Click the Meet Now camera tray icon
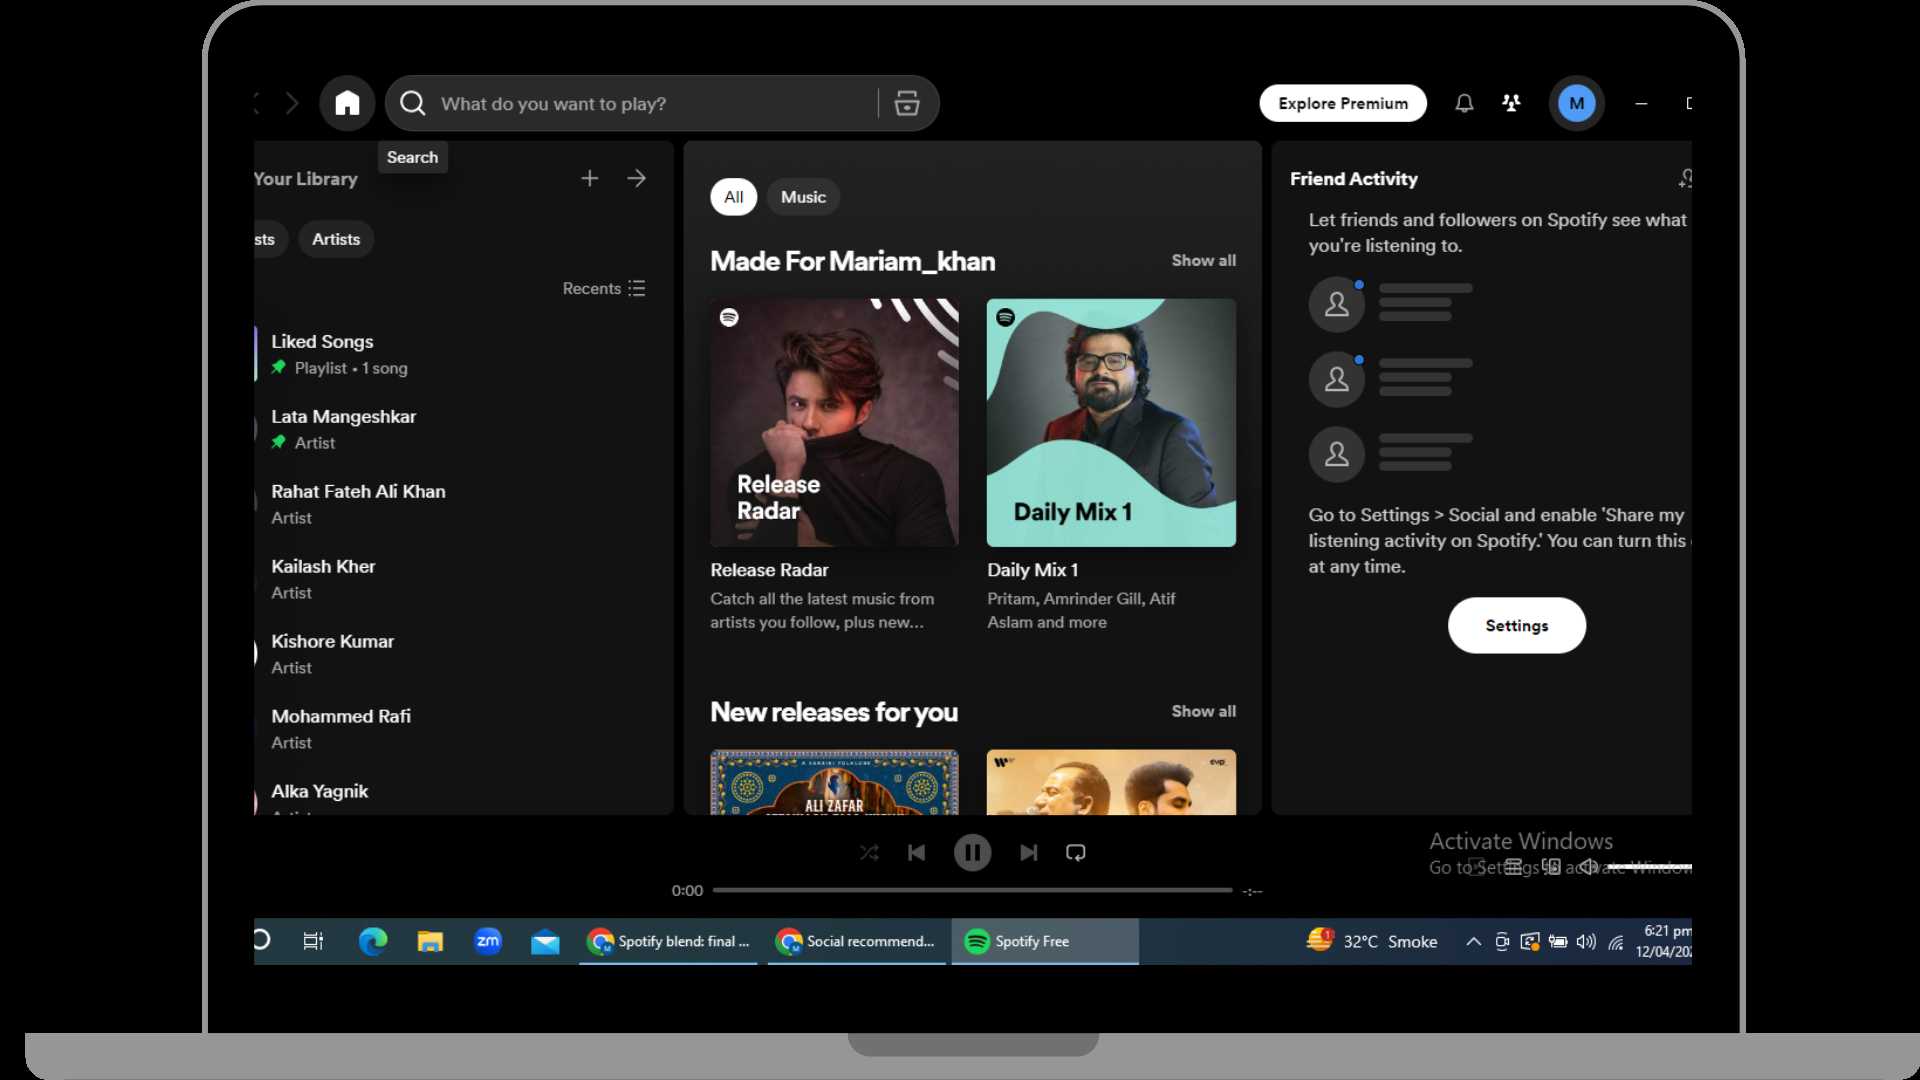 point(1502,941)
